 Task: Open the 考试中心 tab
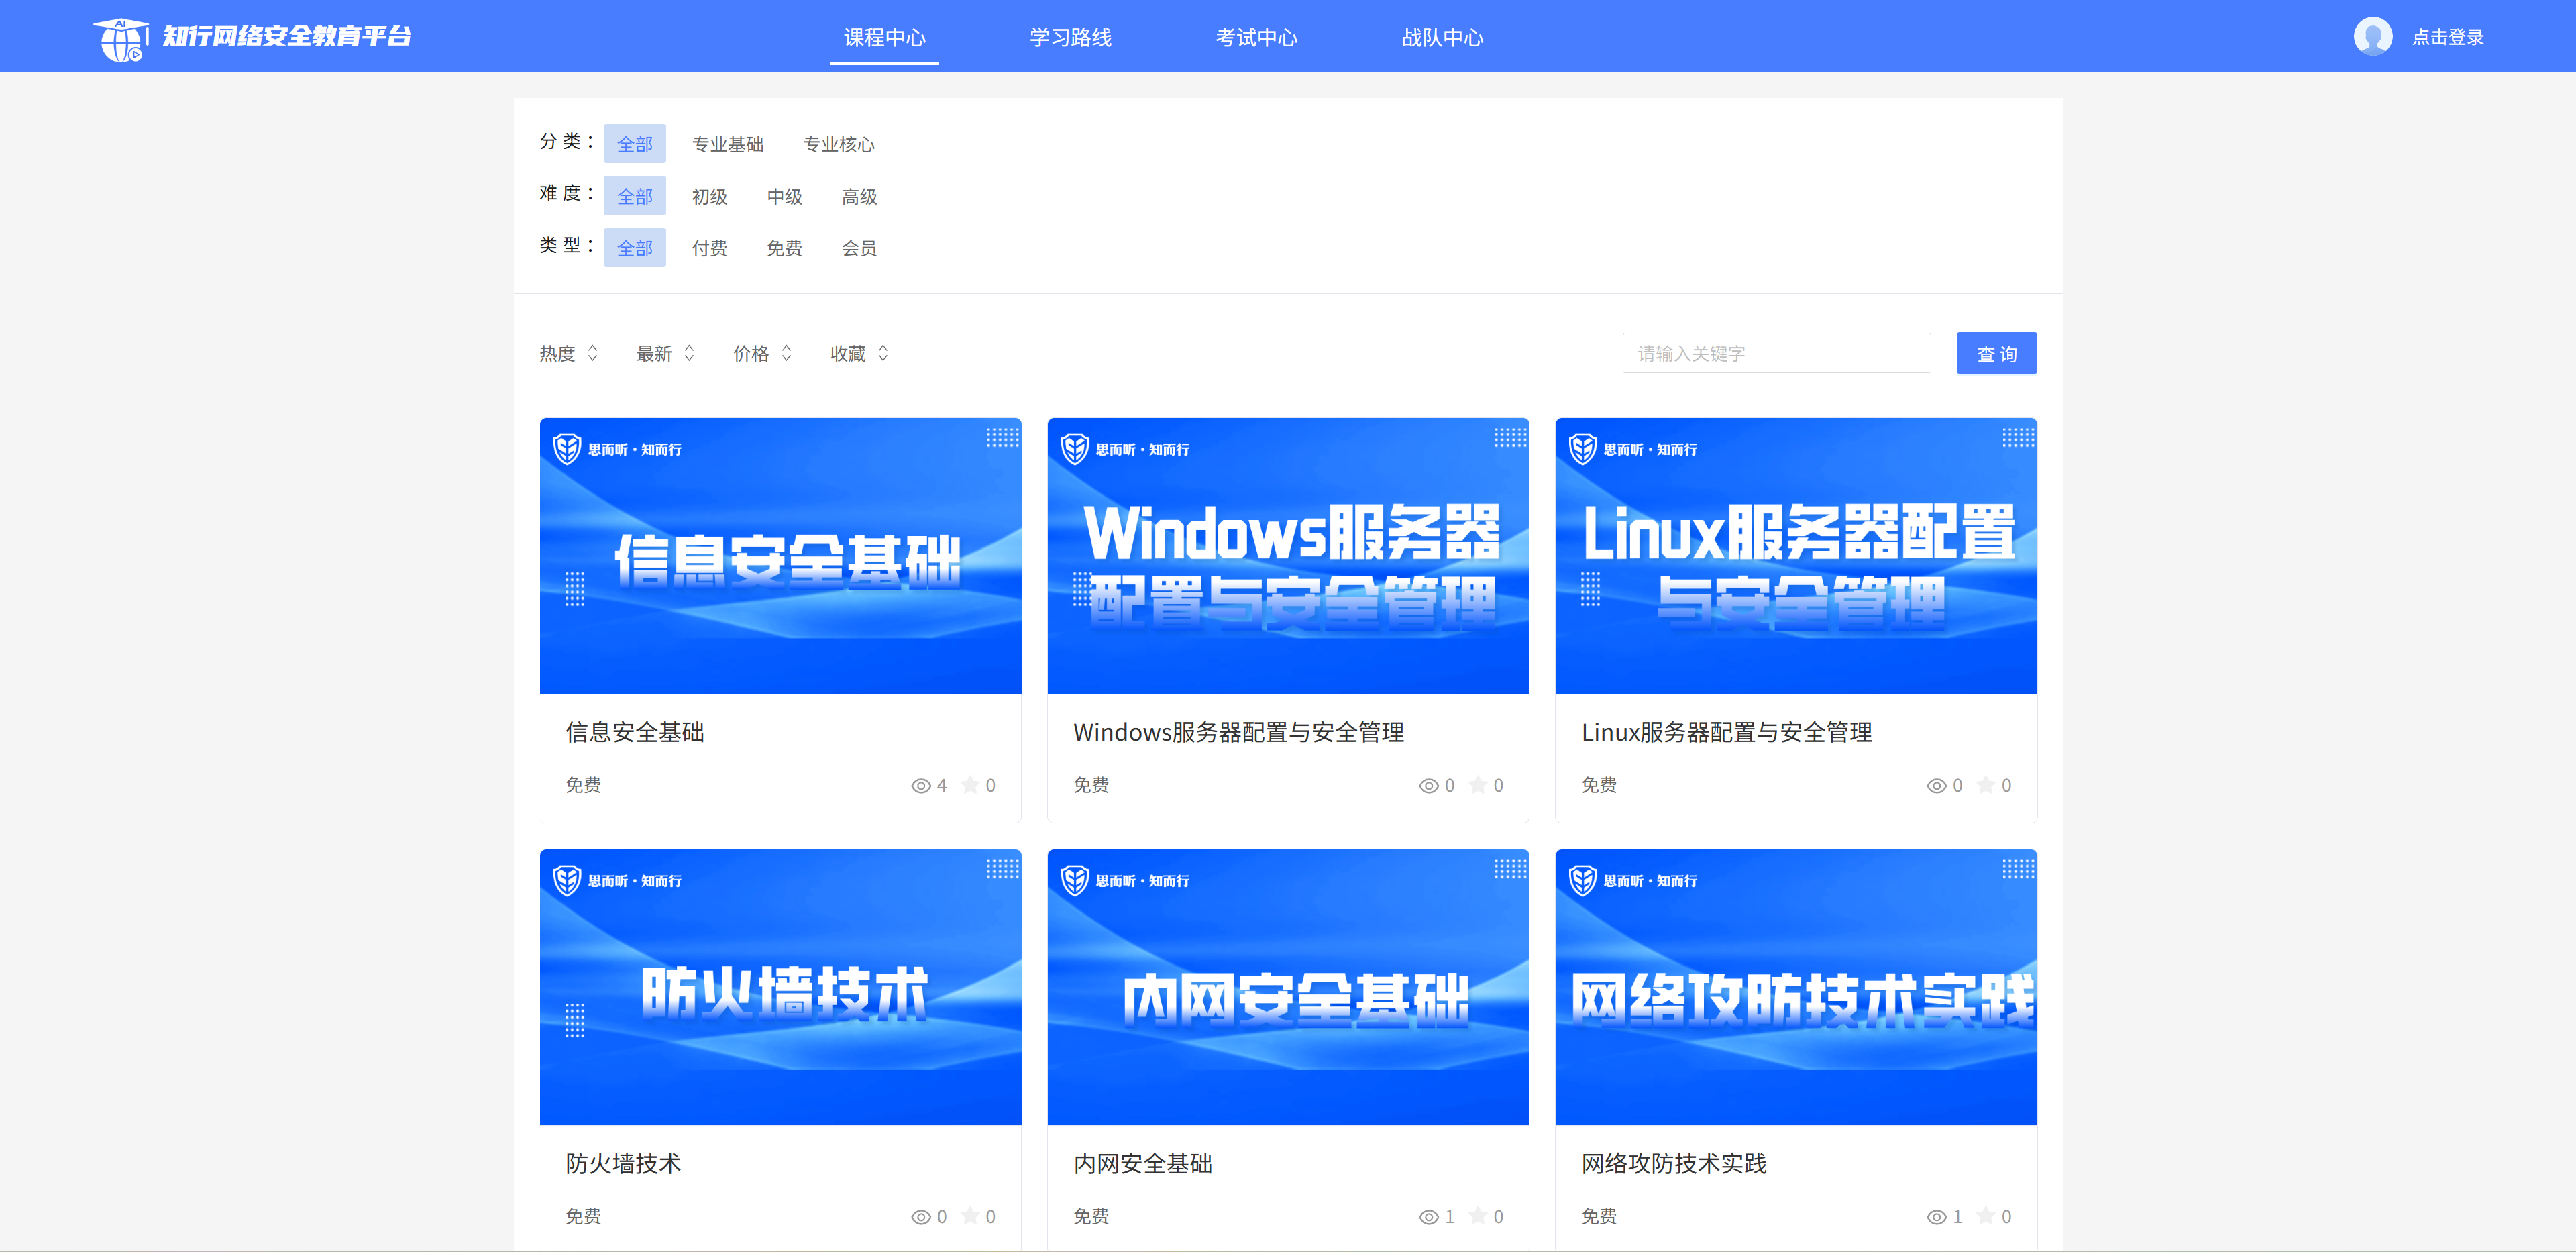click(1257, 37)
